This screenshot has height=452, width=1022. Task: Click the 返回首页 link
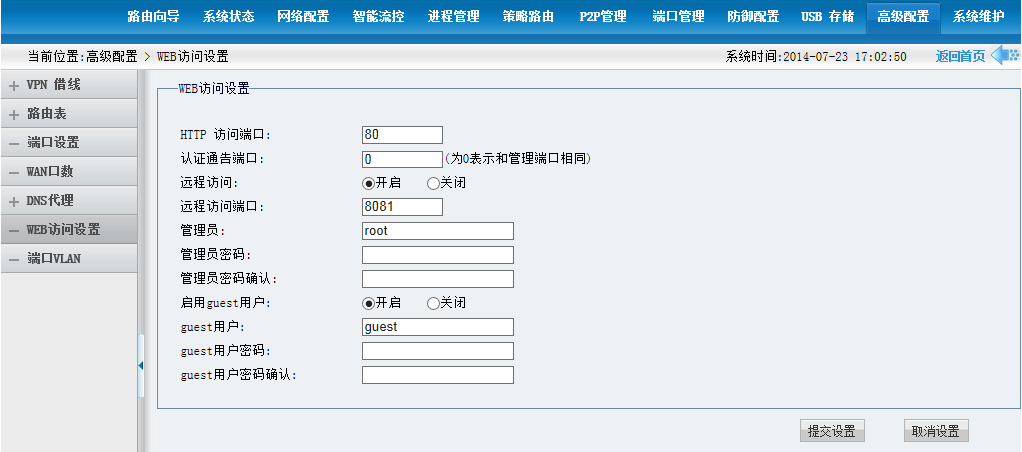coord(960,56)
